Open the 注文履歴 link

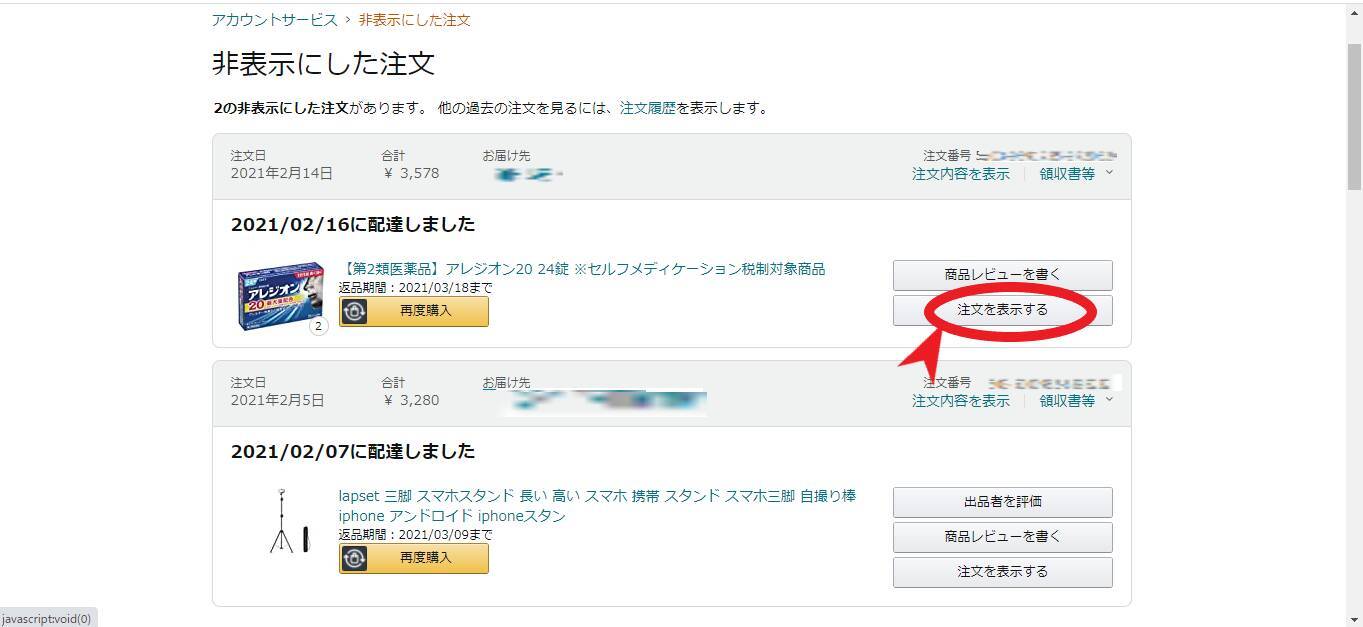(648, 108)
